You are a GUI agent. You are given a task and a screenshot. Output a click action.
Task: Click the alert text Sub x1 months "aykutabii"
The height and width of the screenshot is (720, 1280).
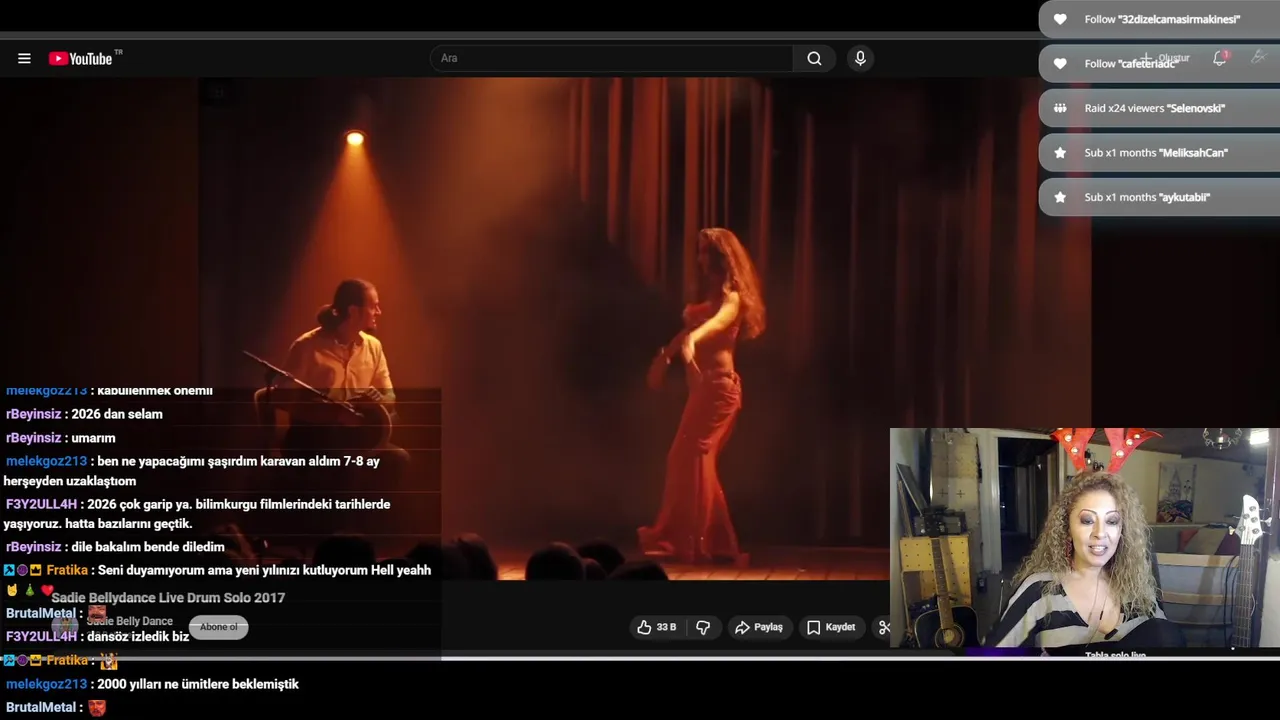tap(1147, 197)
